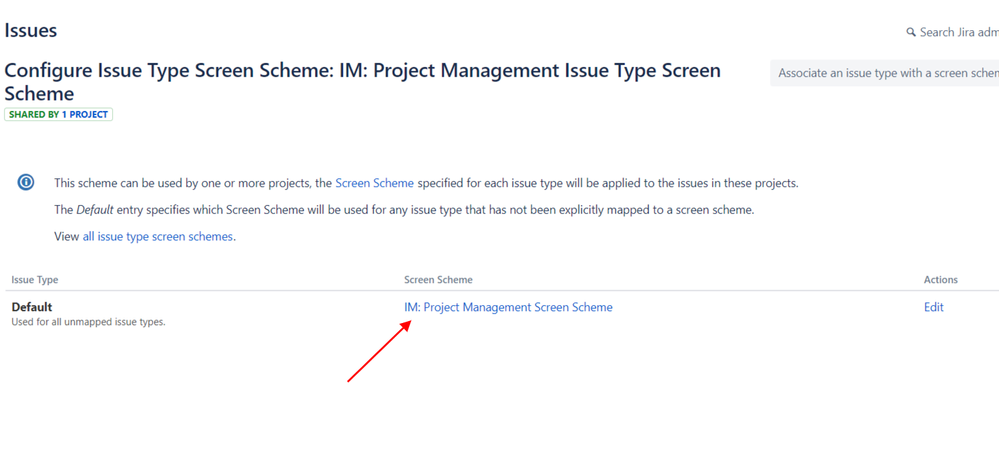Click the Shared by 1 Project badge
The width and height of the screenshot is (999, 450).
(59, 115)
